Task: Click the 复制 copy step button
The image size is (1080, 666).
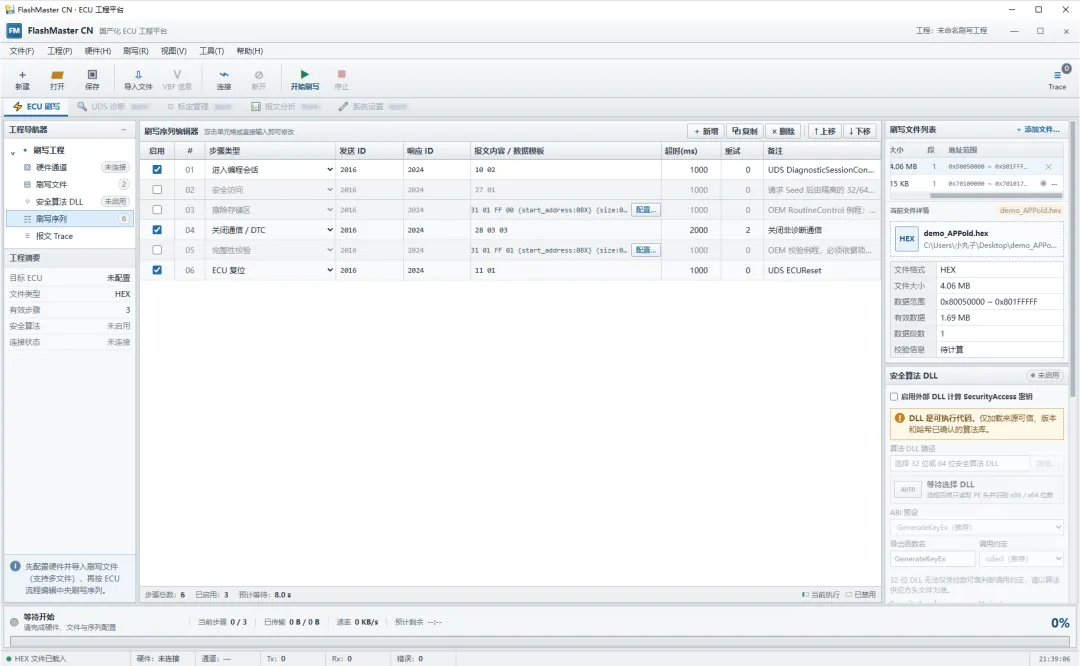Action: (745, 131)
